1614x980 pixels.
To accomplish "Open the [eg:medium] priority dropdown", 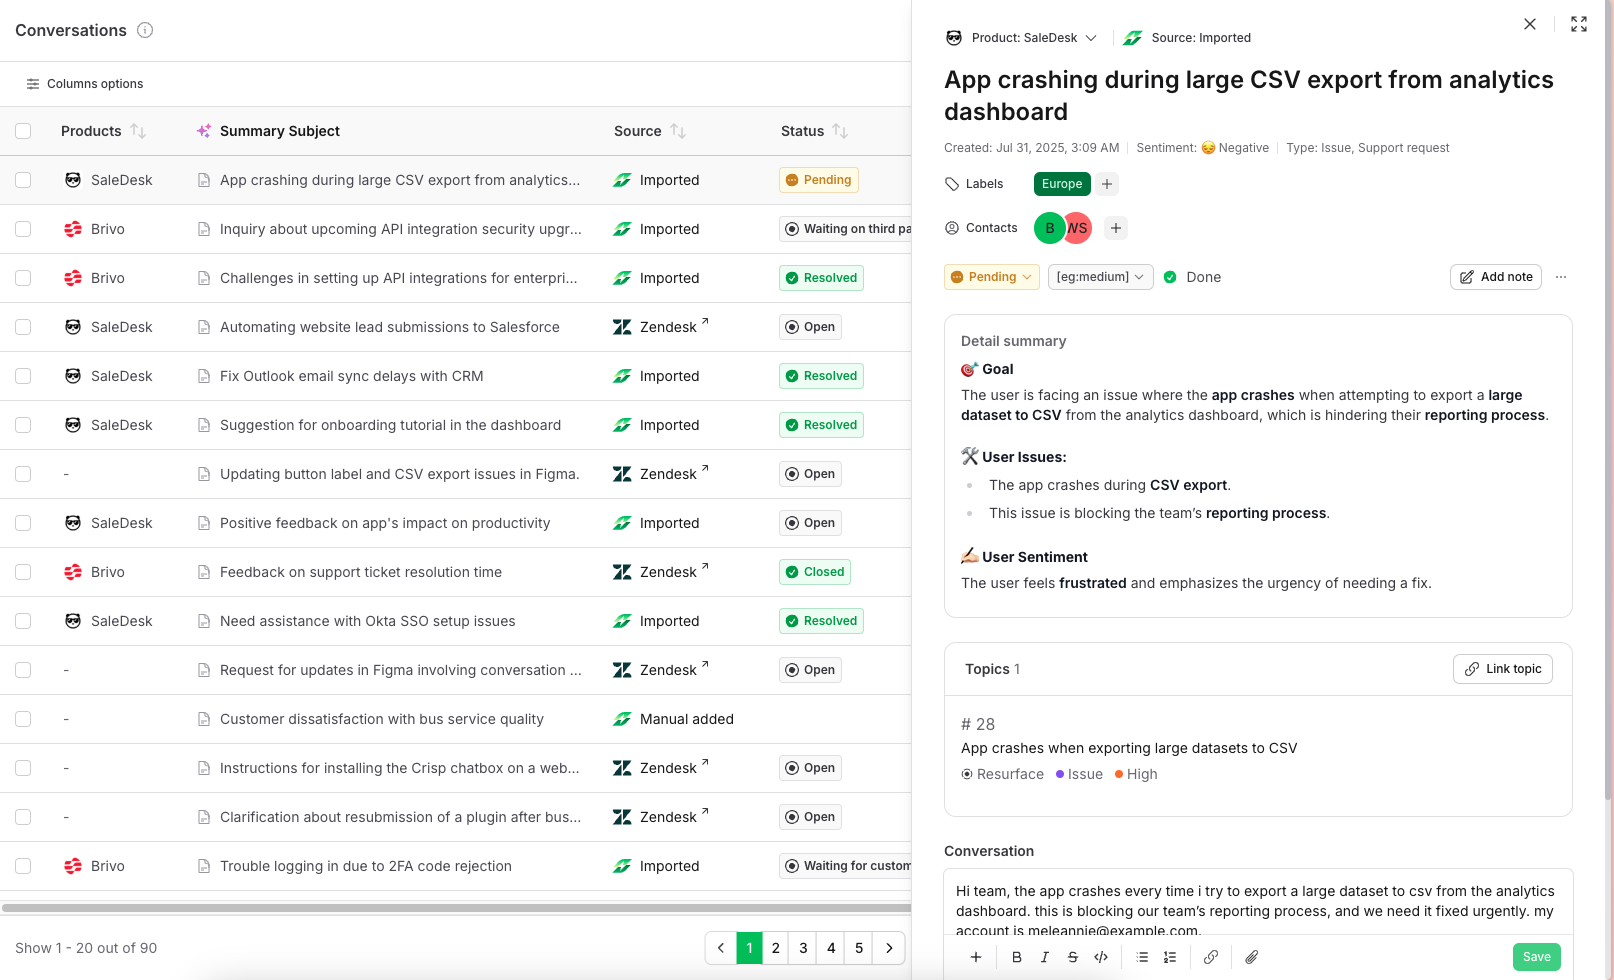I will (1100, 277).
